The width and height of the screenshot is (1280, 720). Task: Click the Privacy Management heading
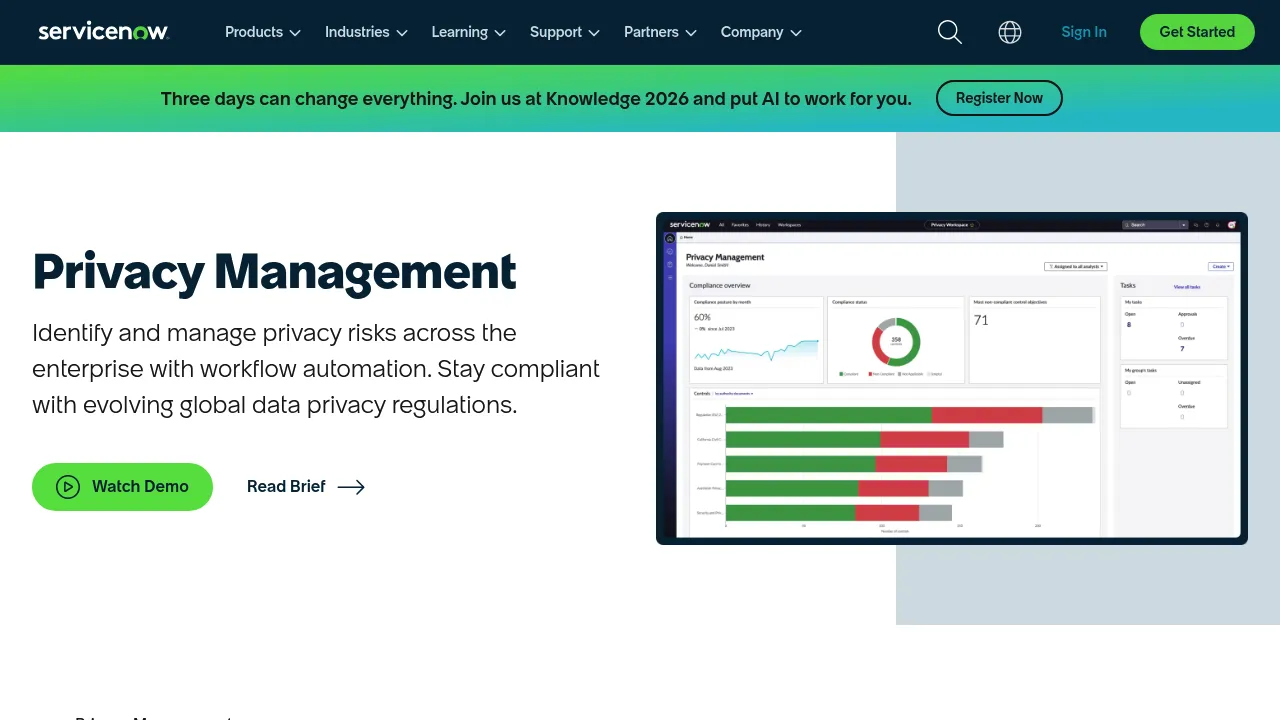[x=275, y=271]
